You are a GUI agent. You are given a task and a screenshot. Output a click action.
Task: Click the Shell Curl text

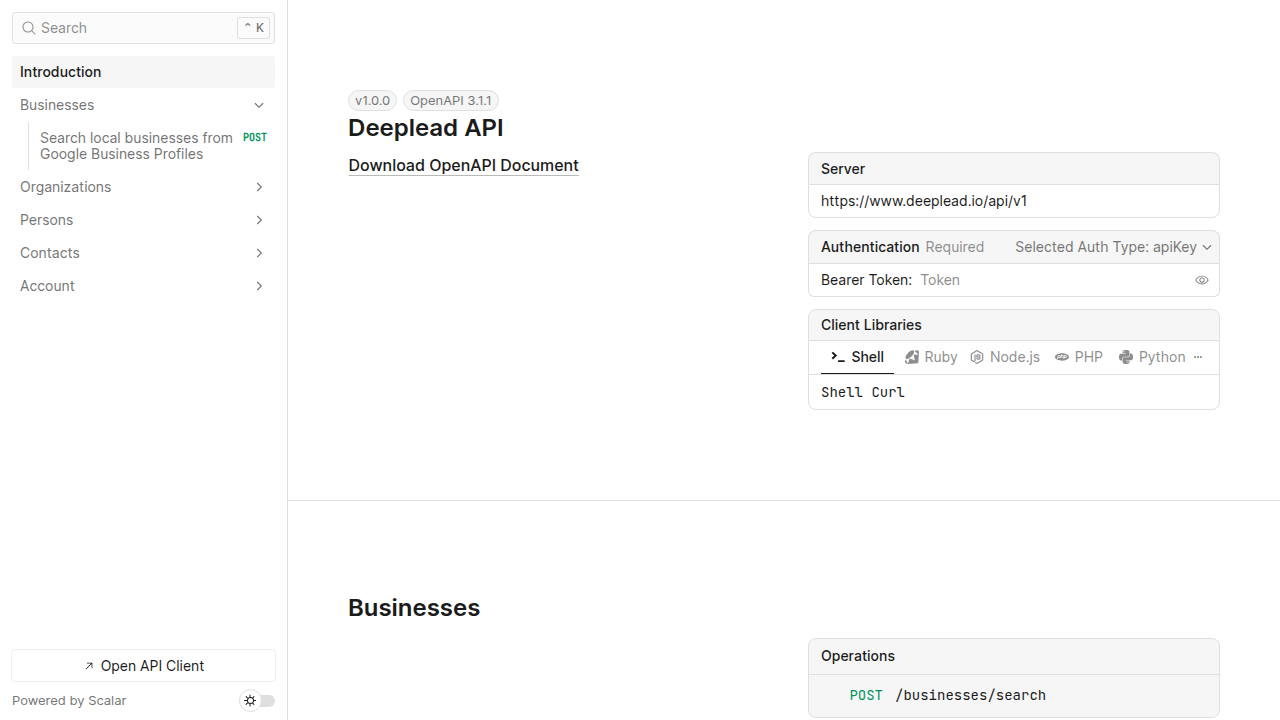click(863, 392)
